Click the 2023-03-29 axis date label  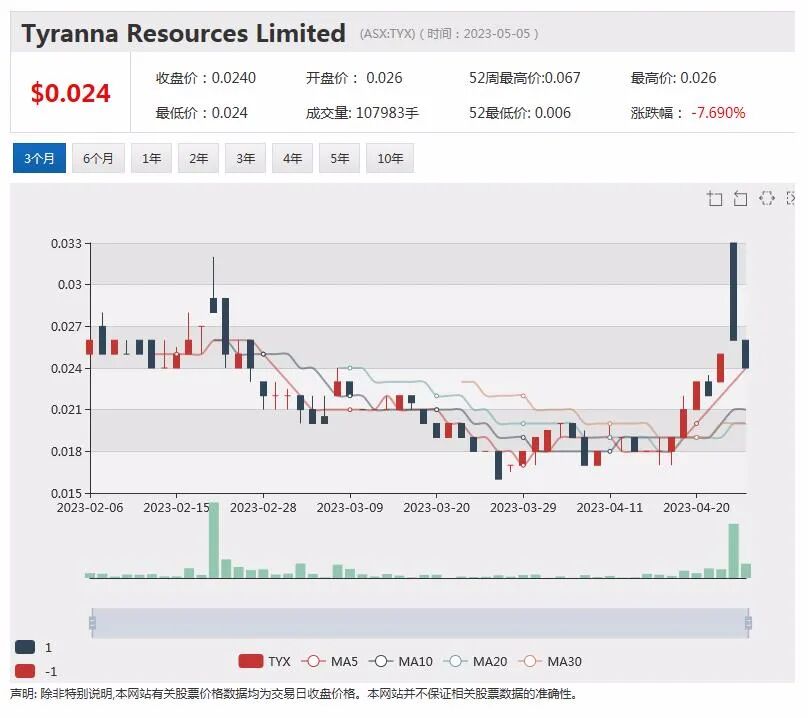point(523,508)
